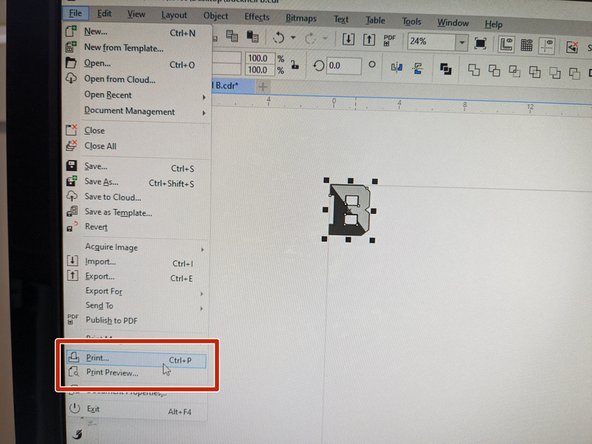Click the zoom level field showing 24%
This screenshot has width=592, height=444.
click(431, 42)
